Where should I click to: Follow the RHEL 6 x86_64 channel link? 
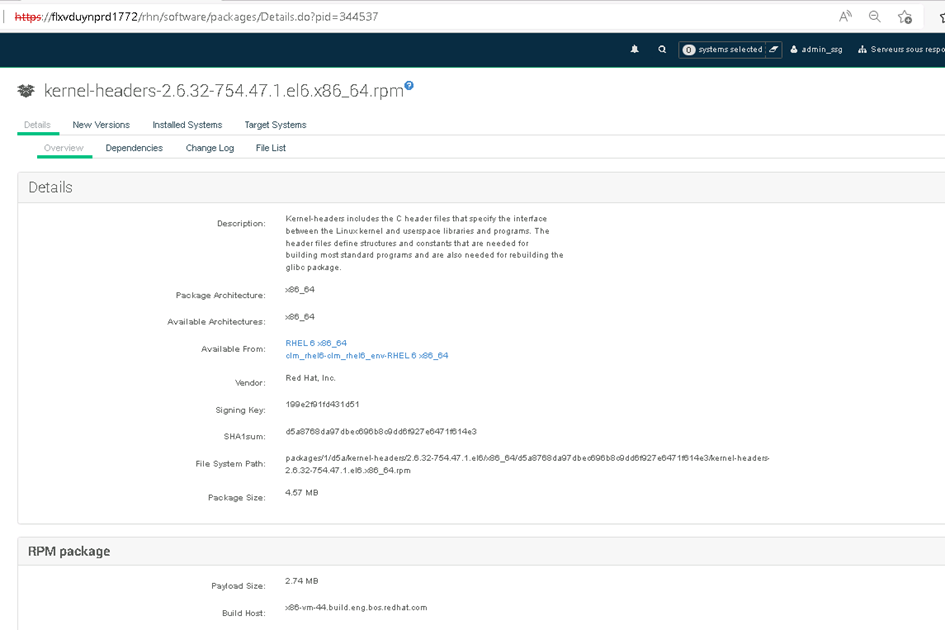[316, 343]
